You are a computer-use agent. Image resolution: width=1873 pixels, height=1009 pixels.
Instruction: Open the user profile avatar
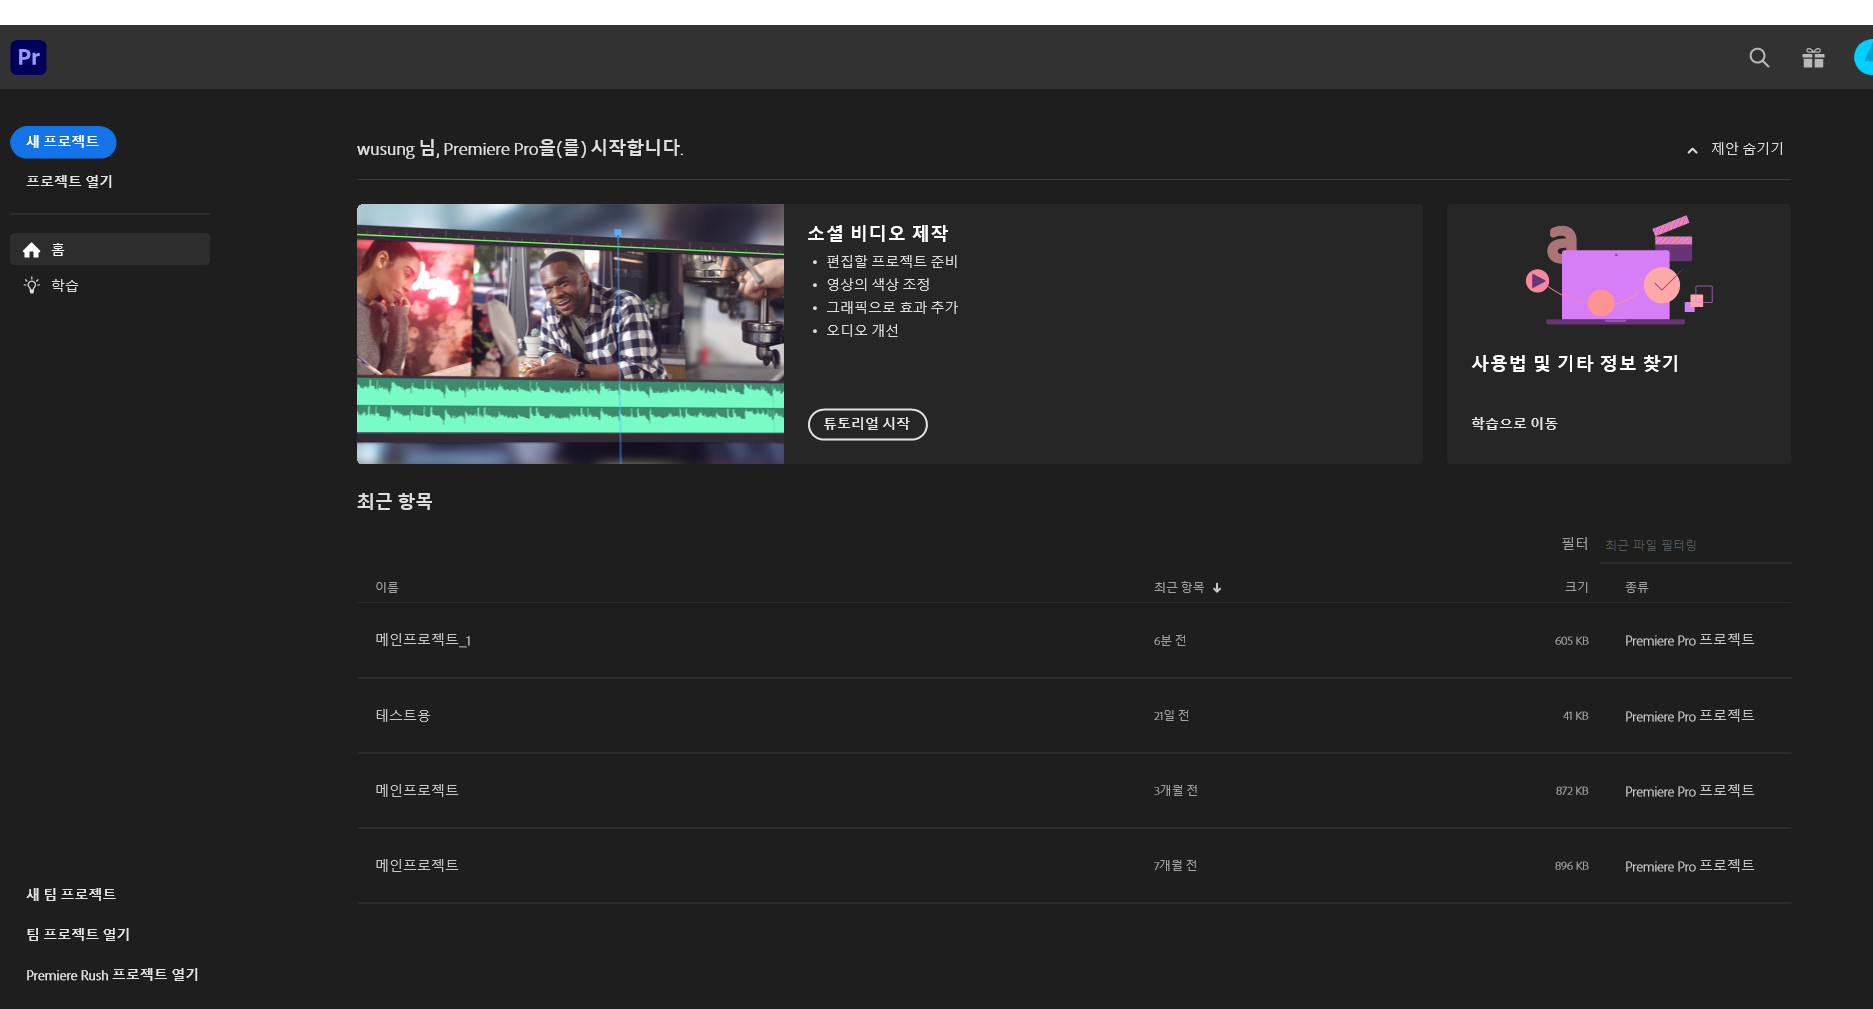[1864, 57]
